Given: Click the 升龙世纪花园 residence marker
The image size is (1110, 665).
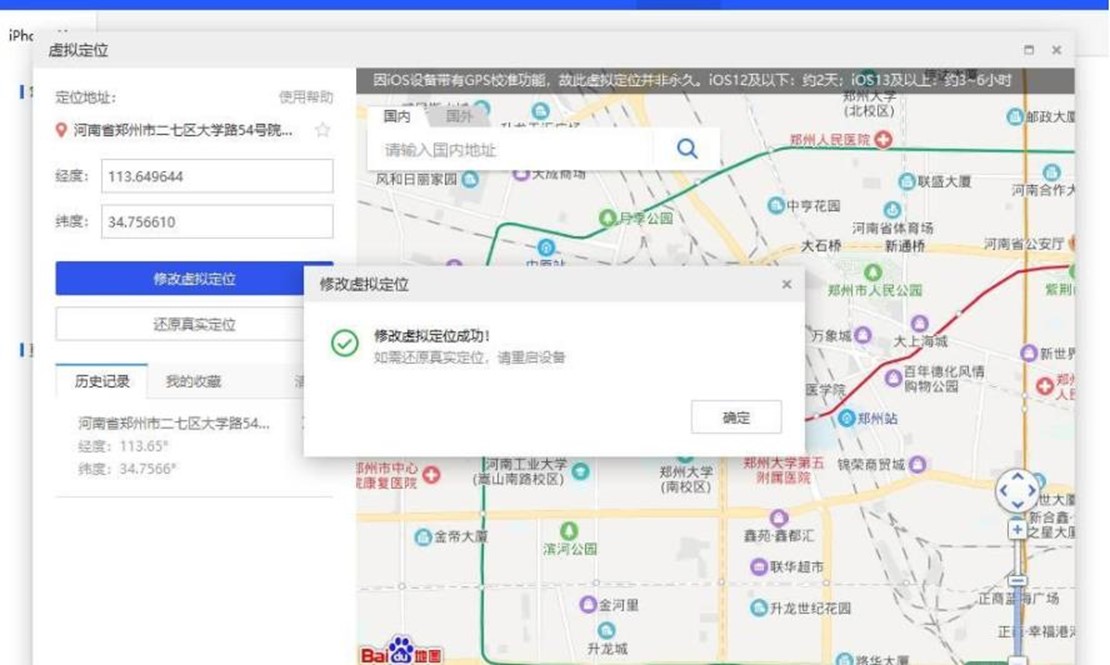Looking at the screenshot, I should point(759,608).
